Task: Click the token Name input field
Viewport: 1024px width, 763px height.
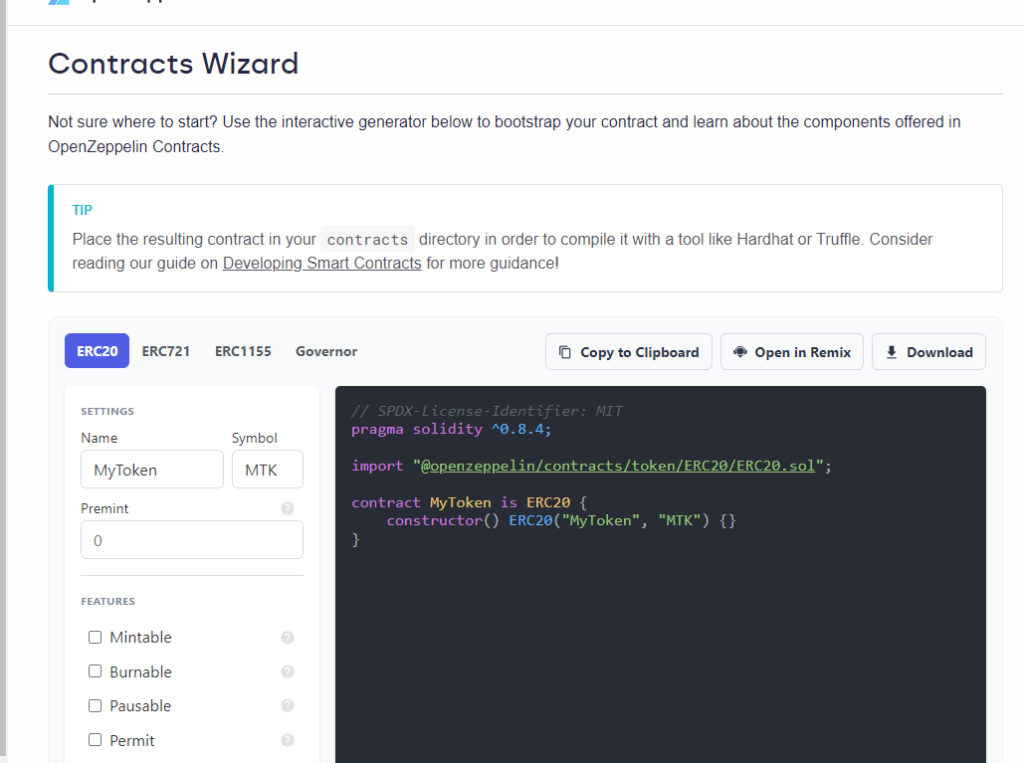Action: (152, 470)
